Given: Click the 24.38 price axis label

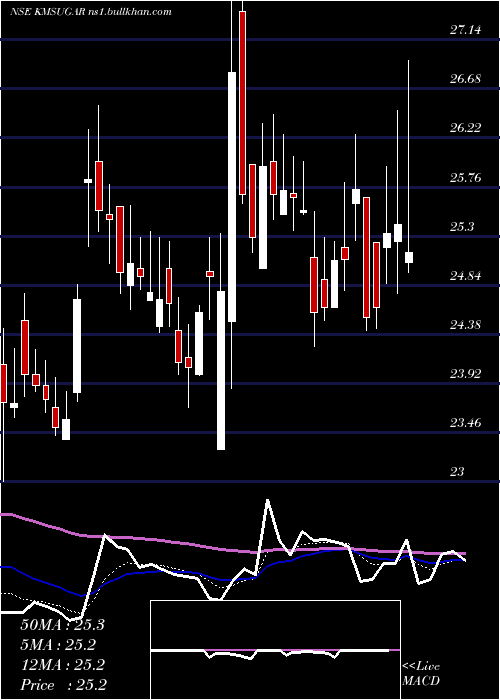Looking at the screenshot, I should (x=465, y=325).
